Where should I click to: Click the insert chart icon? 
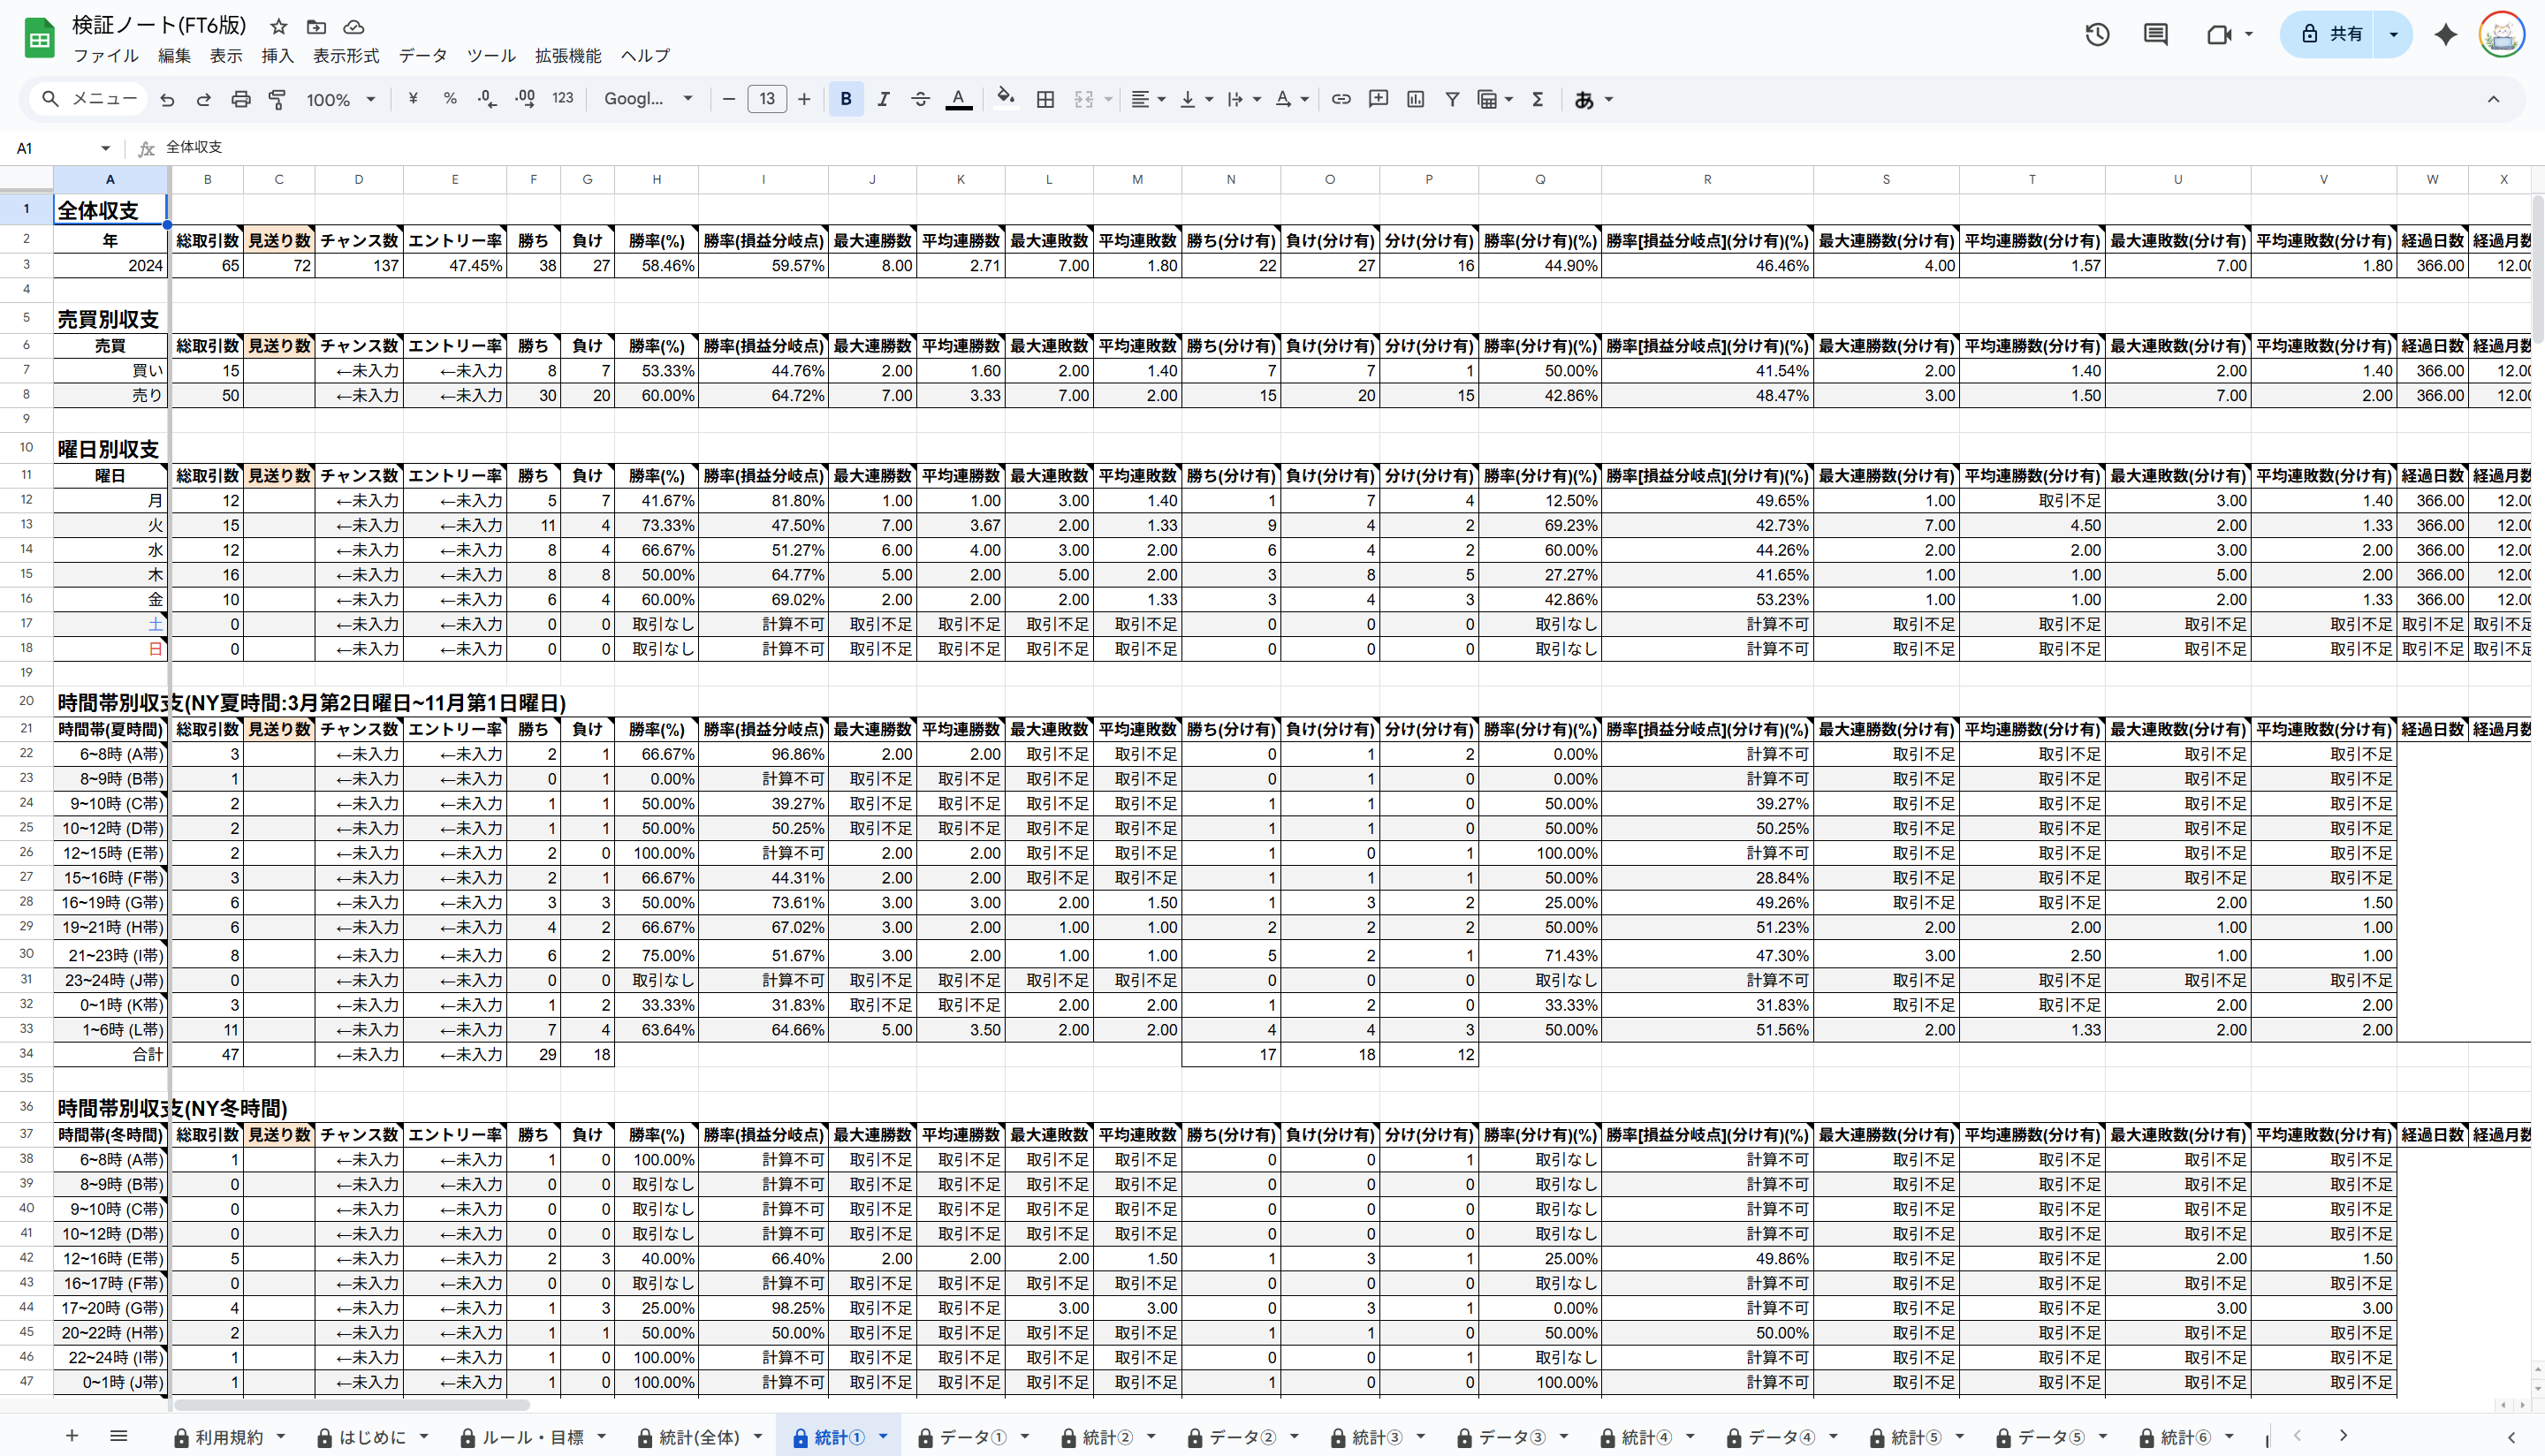click(1415, 99)
